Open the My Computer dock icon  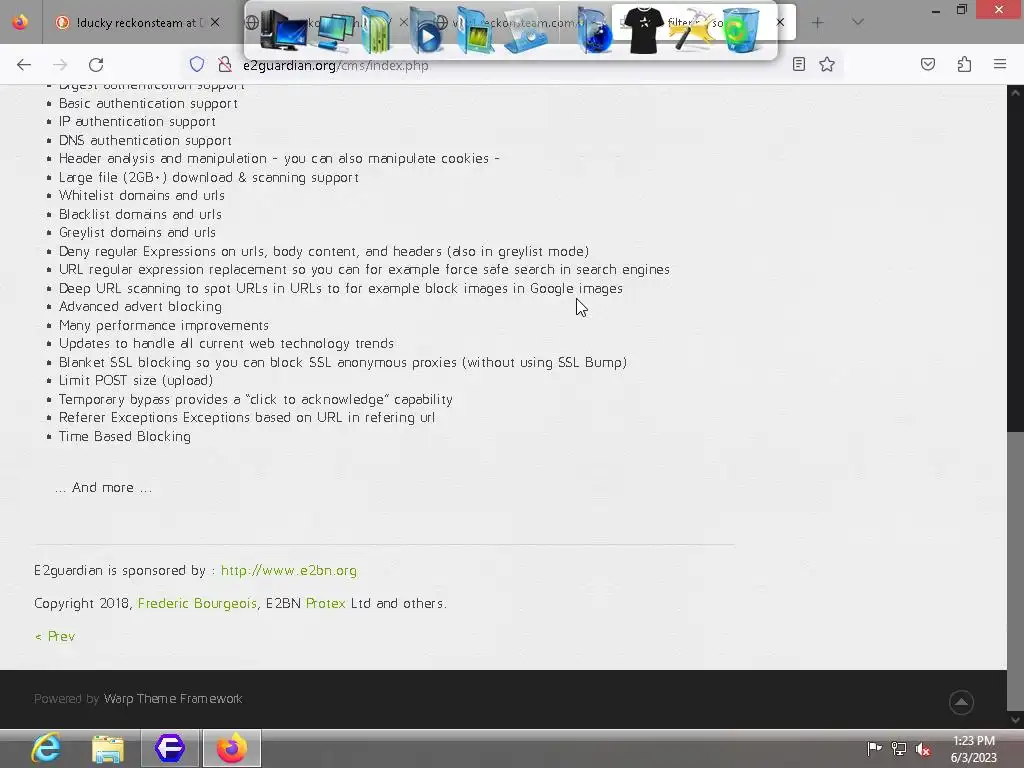(x=283, y=31)
